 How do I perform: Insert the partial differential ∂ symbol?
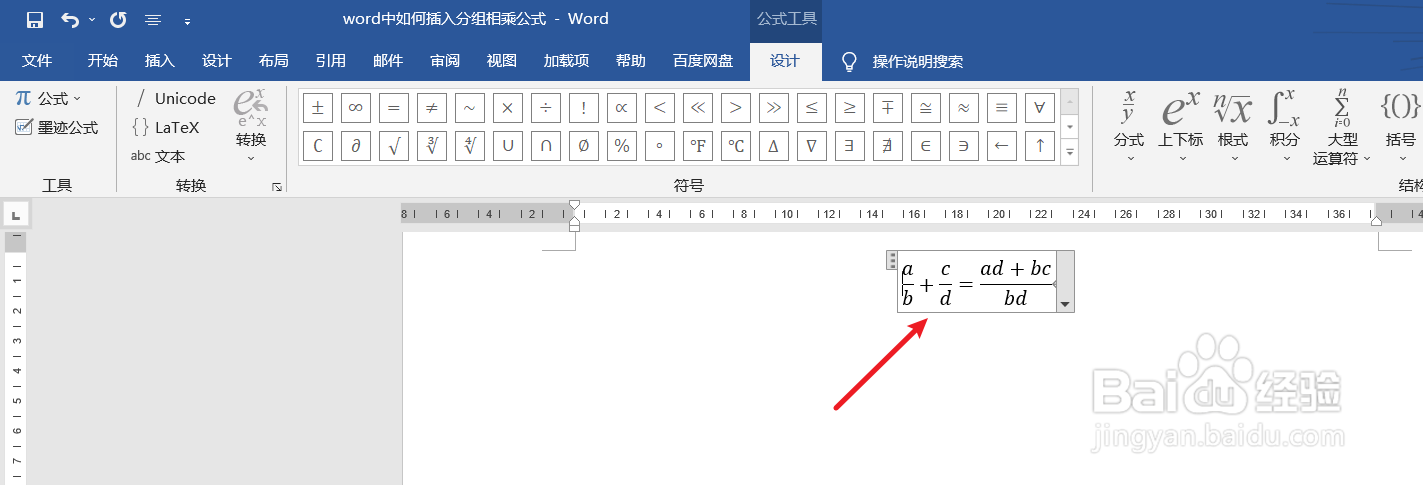click(356, 146)
